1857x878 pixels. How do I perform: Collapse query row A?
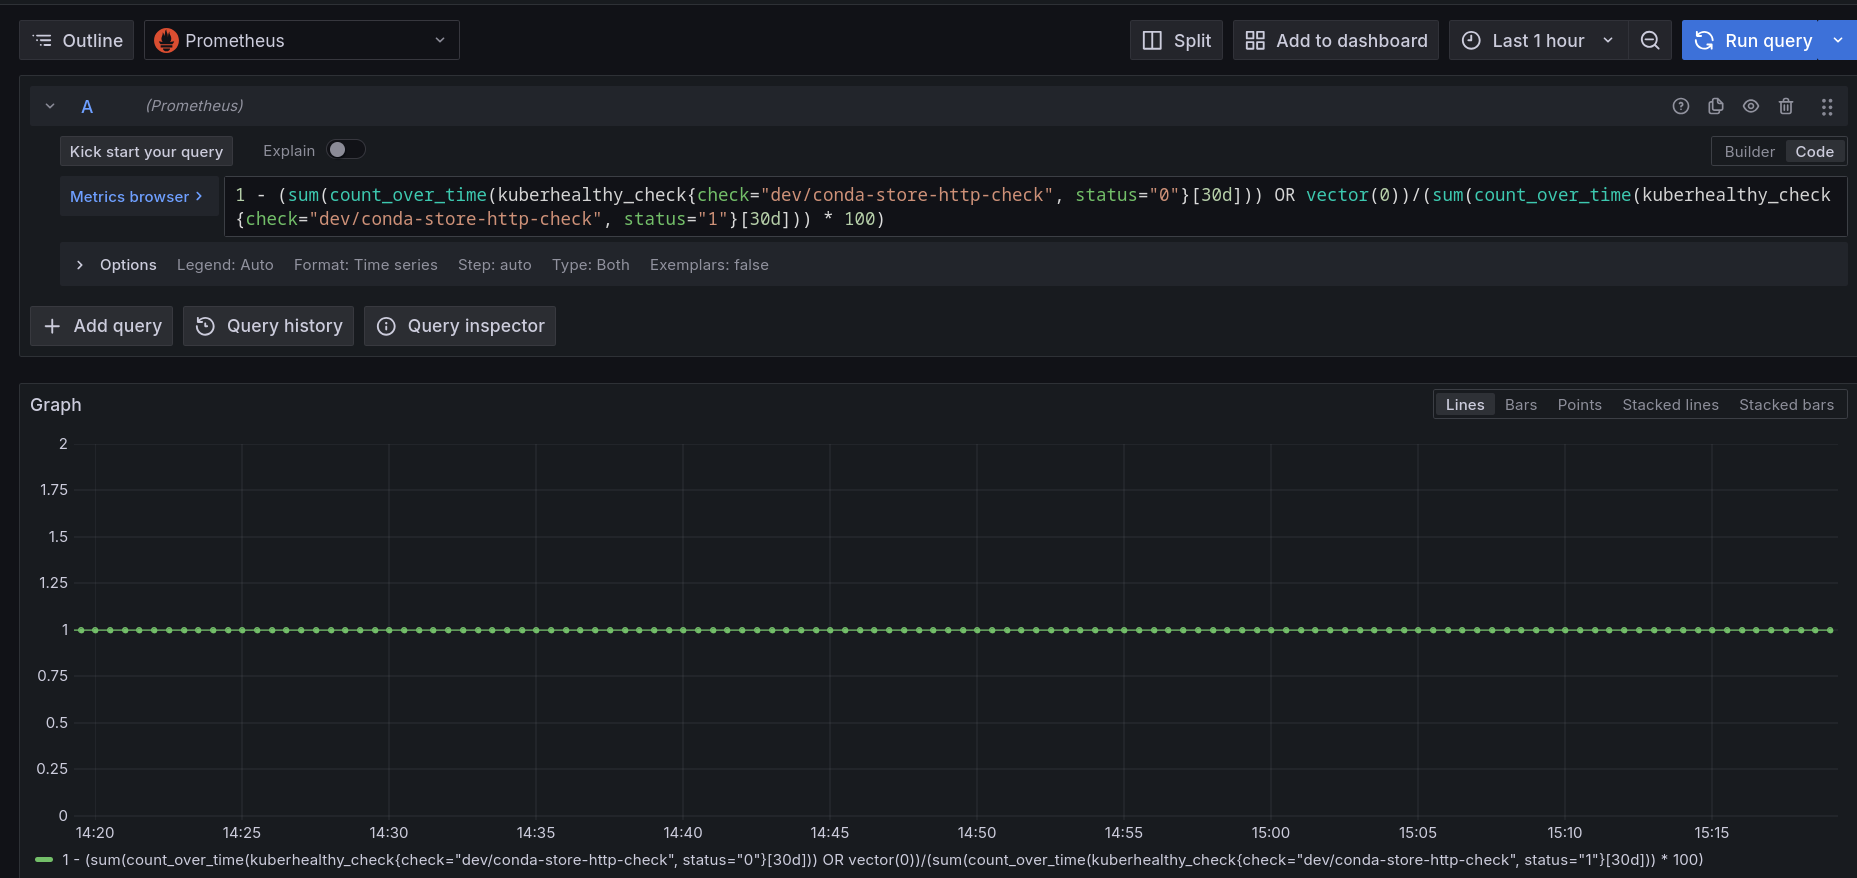tap(50, 106)
